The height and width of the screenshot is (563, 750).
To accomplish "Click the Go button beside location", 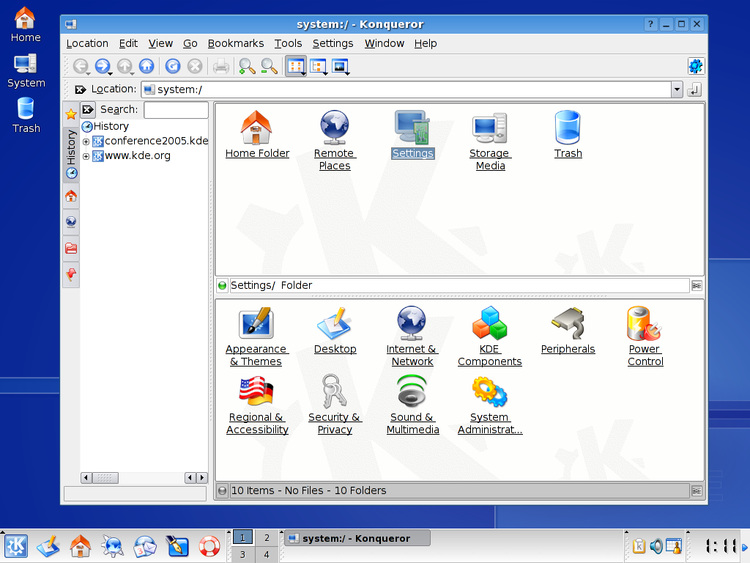I will (695, 89).
